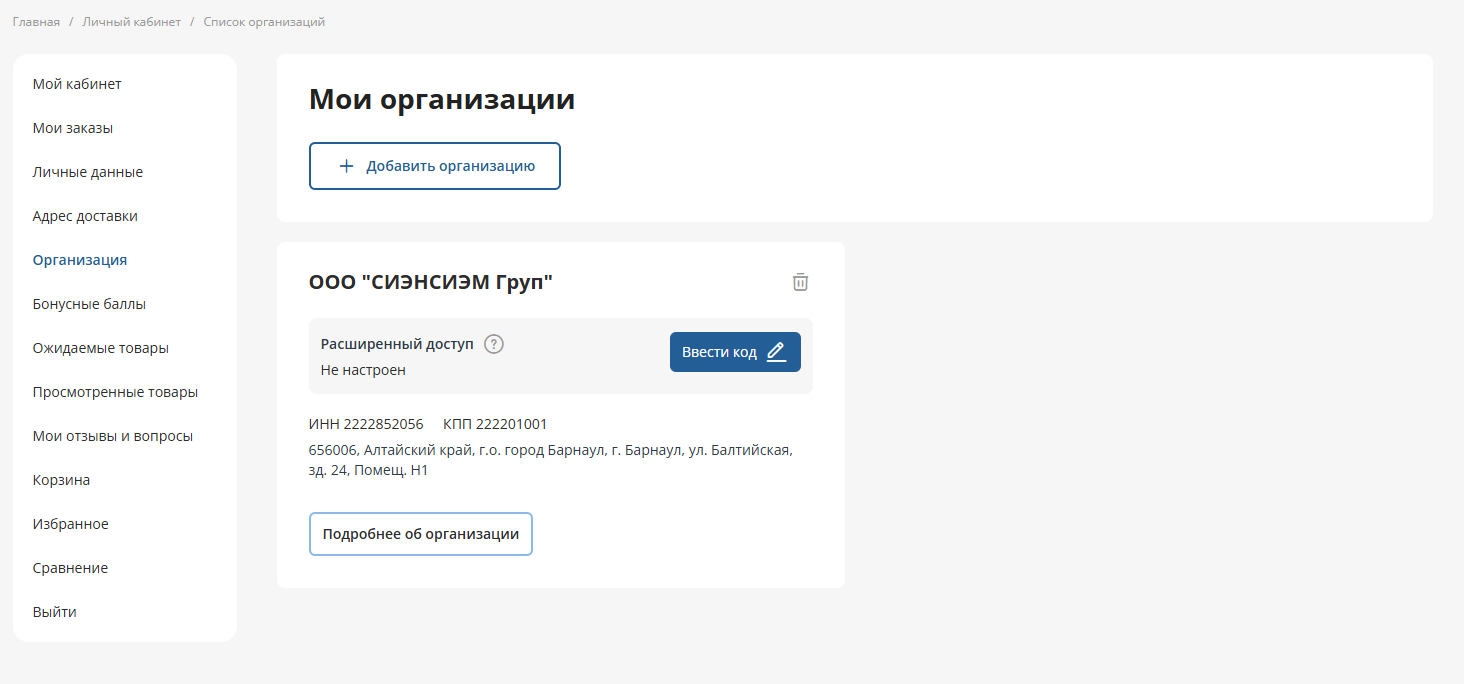Viewport: 1464px width, 684px height.
Task: Open 'Ожидаемые товары' list
Action: pos(100,348)
